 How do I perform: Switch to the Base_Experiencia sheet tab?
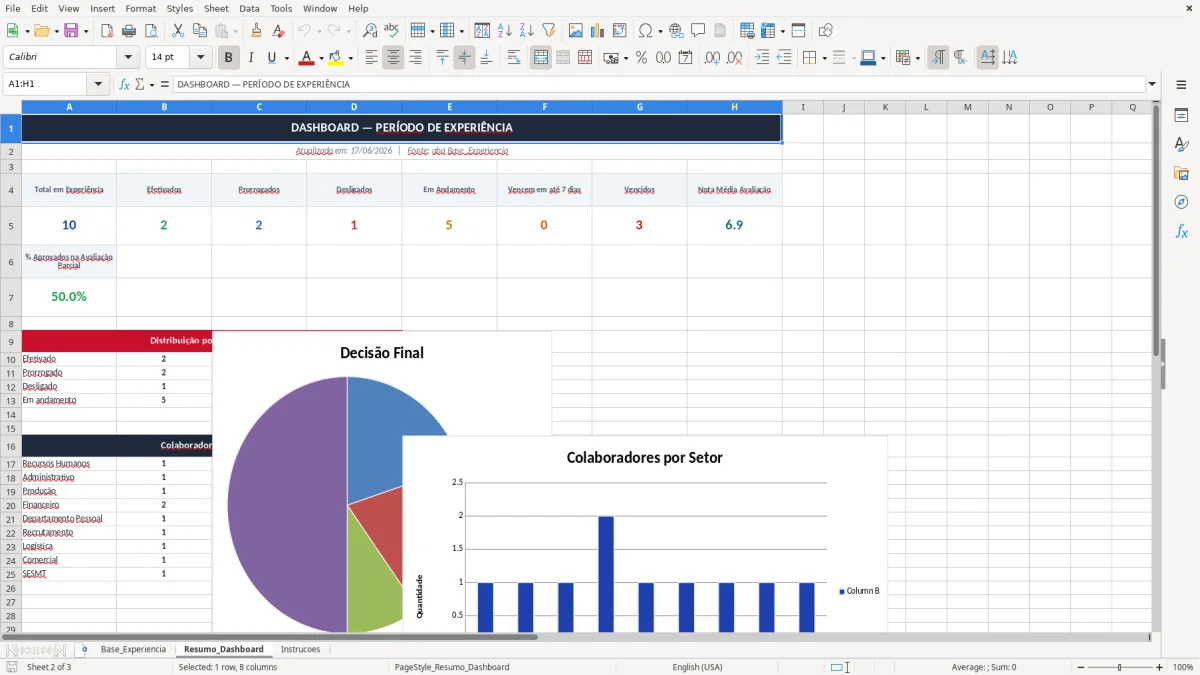pyautogui.click(x=133, y=649)
